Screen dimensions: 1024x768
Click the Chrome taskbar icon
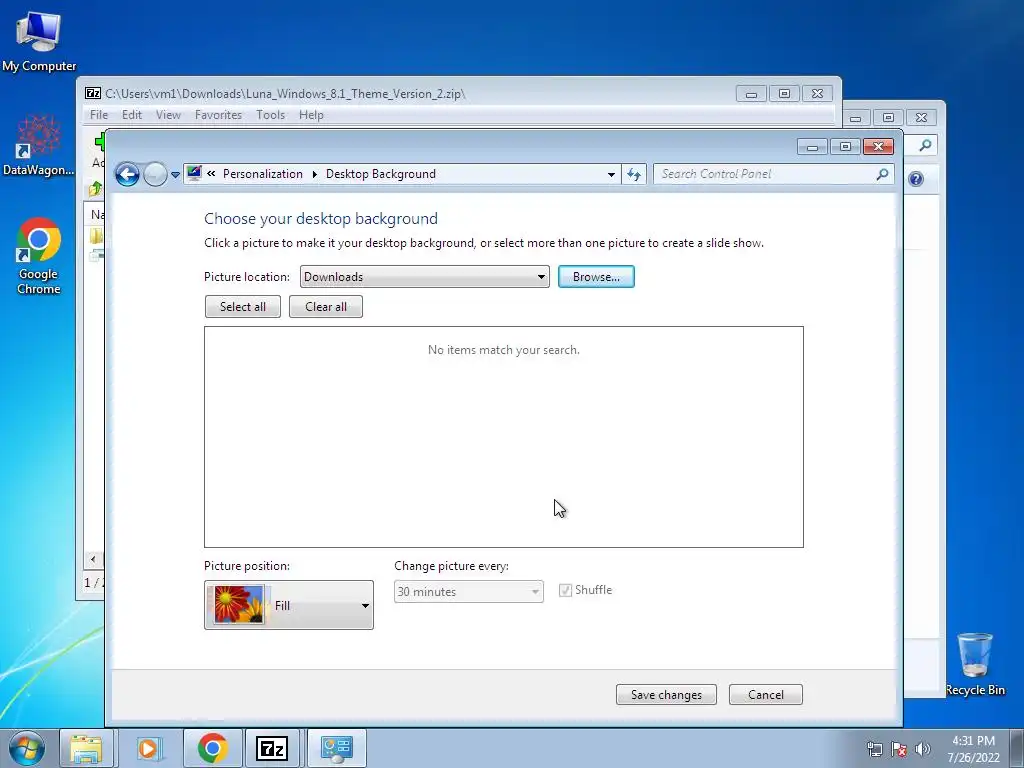click(x=212, y=748)
